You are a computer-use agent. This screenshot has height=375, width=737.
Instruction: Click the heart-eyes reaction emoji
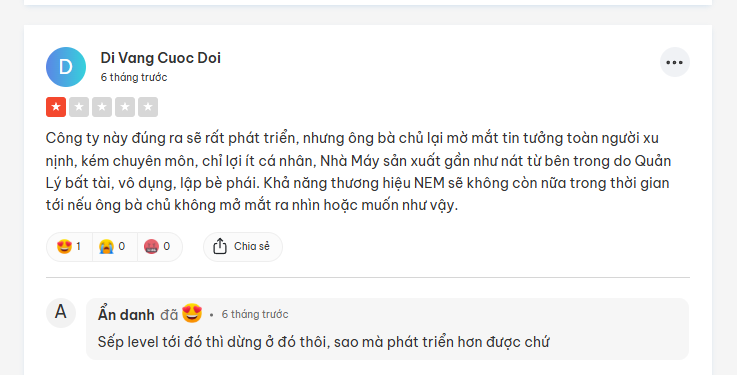click(64, 246)
